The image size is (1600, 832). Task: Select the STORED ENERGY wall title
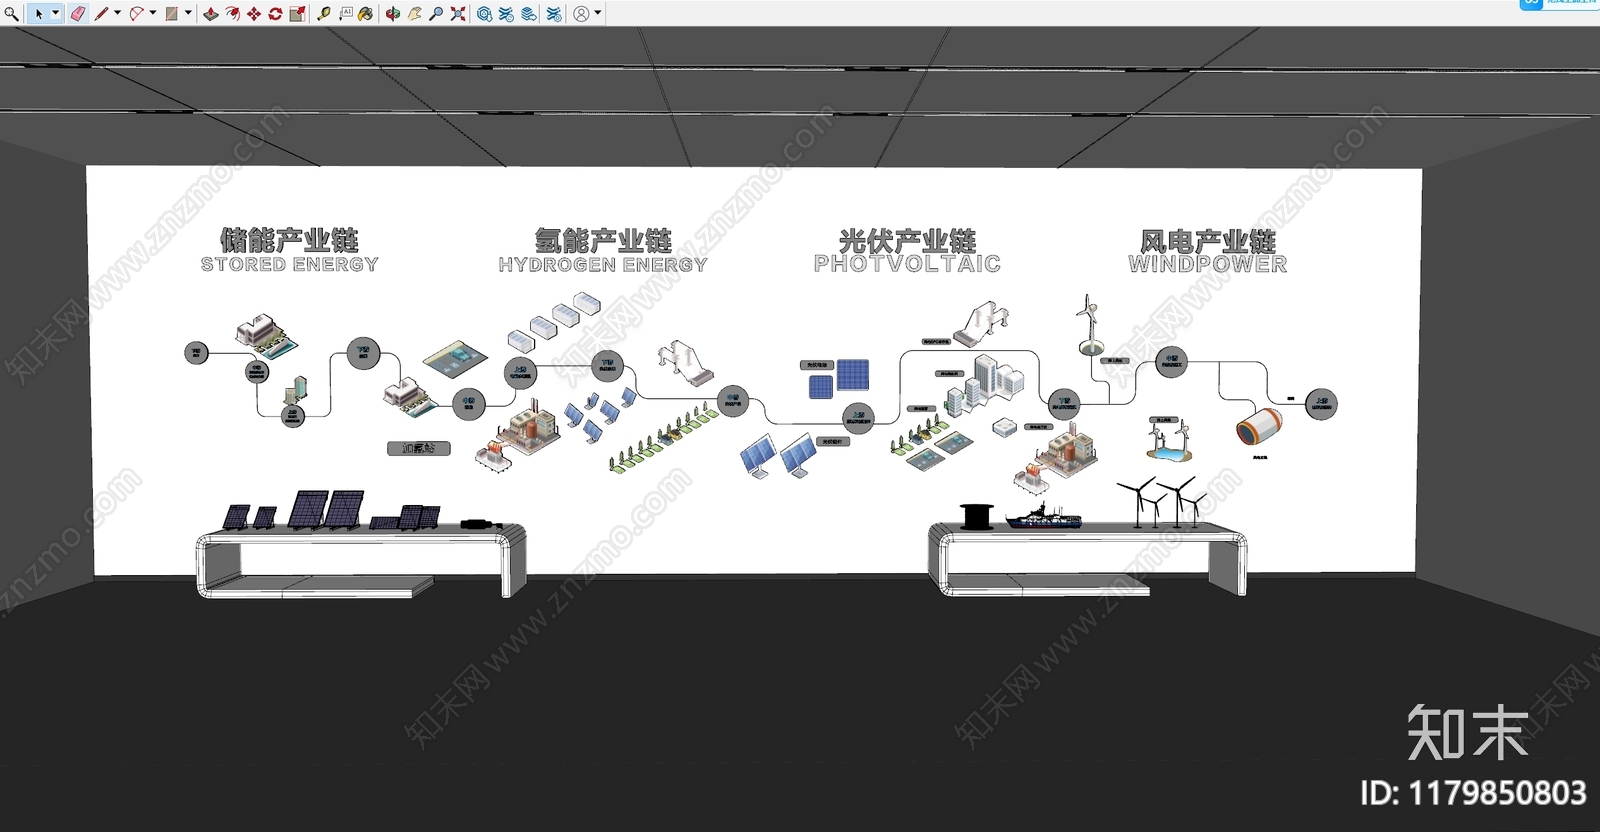289,264
